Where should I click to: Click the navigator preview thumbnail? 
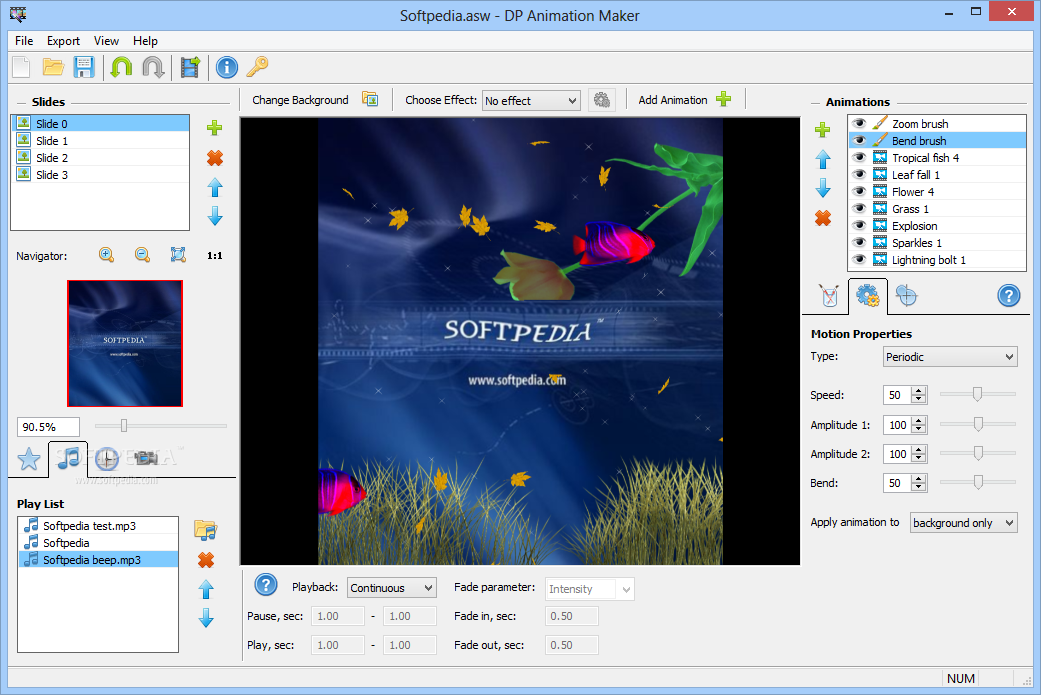pos(125,343)
